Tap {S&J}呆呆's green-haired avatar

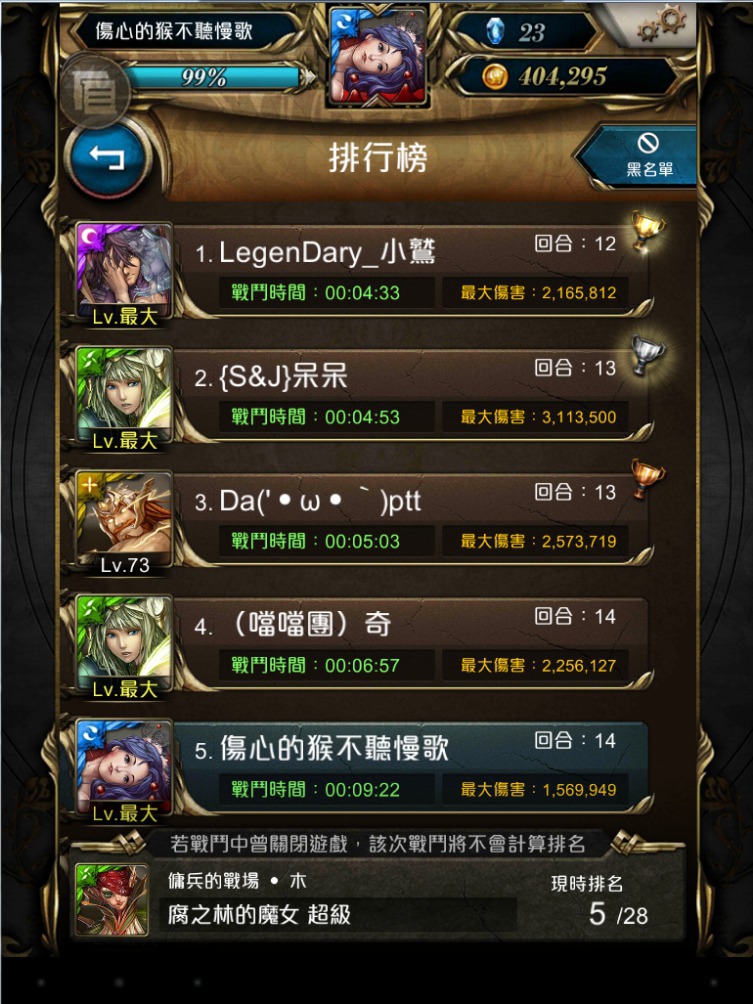click(x=124, y=397)
